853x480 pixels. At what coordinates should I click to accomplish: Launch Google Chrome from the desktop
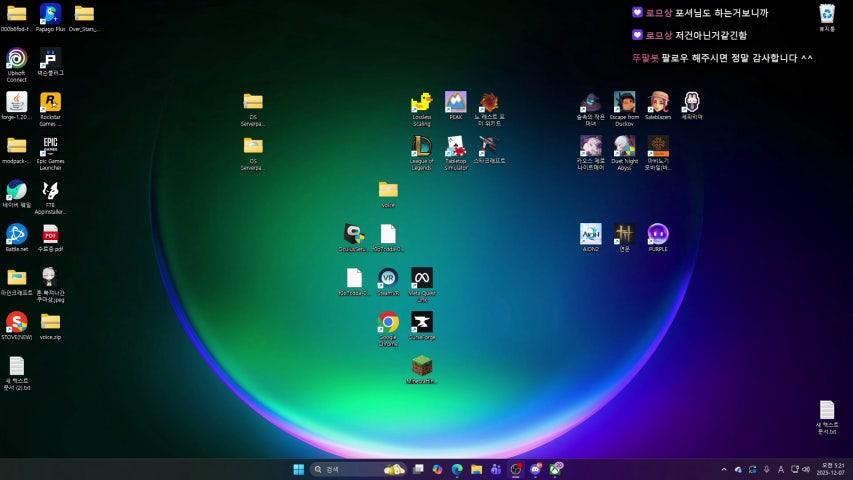tap(388, 322)
